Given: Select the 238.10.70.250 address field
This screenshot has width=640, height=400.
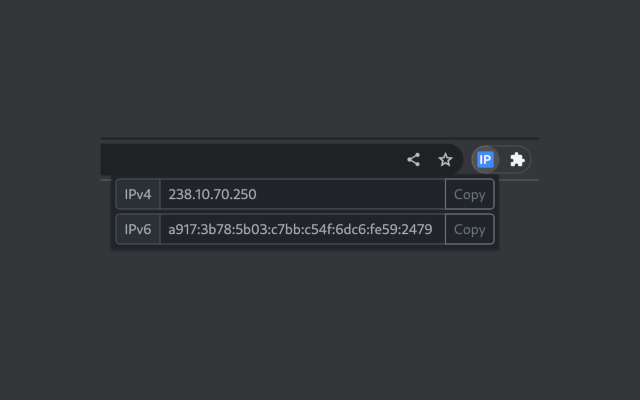Looking at the screenshot, I should pyautogui.click(x=302, y=194).
